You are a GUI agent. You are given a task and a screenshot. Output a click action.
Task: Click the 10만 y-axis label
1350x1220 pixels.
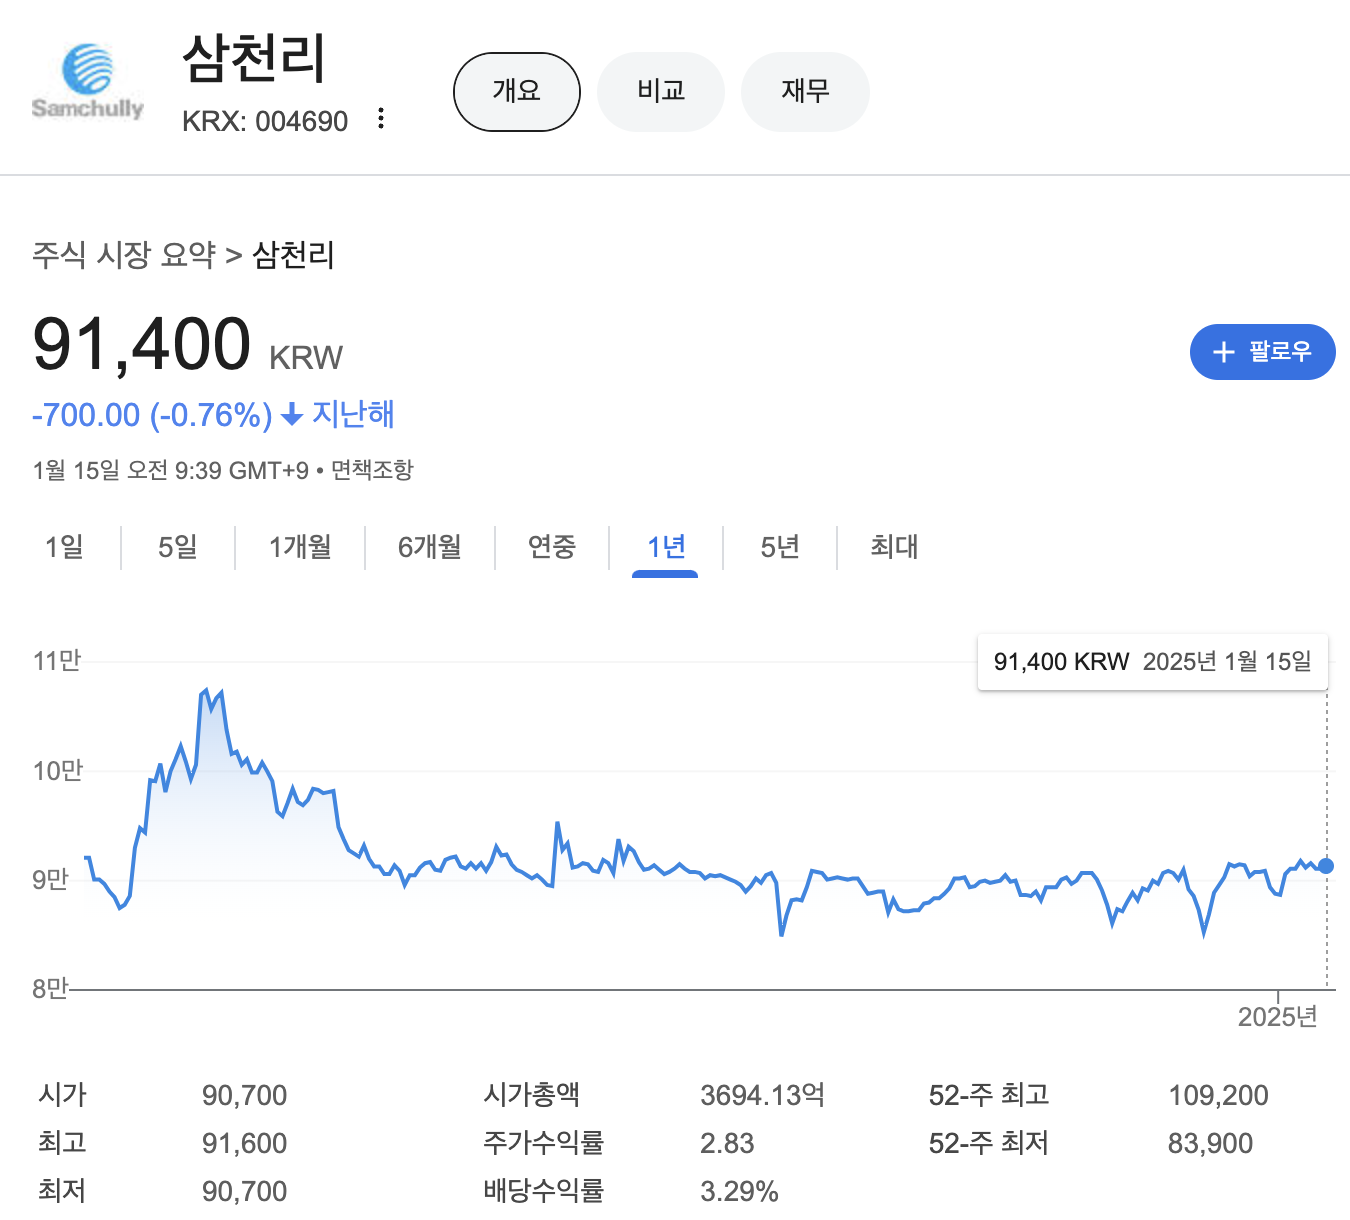[x=57, y=771]
